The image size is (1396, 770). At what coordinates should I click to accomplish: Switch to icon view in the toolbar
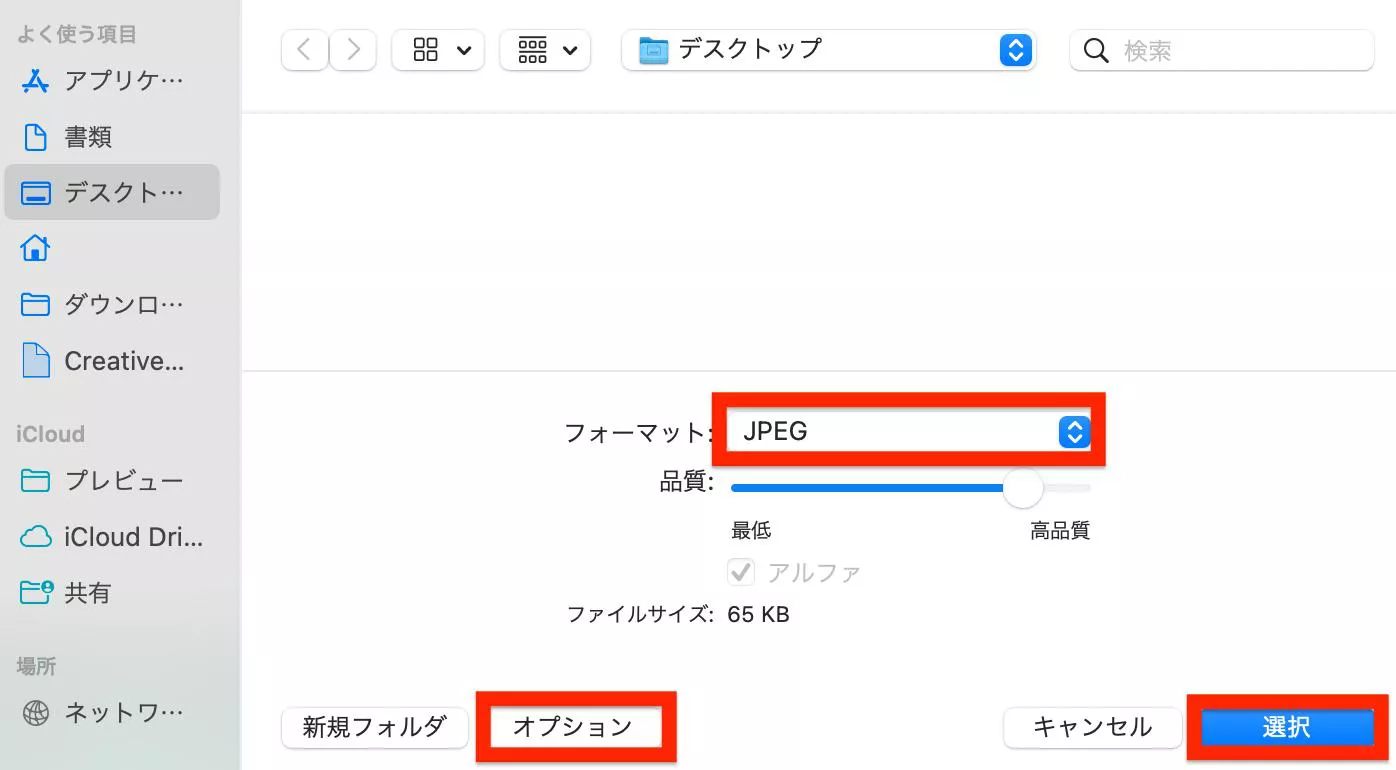[437, 49]
